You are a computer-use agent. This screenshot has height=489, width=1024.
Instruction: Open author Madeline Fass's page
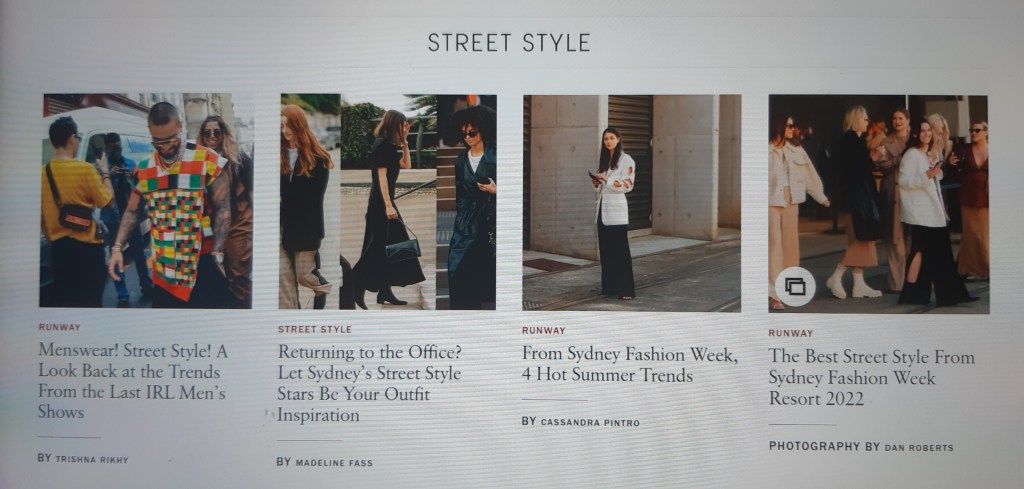point(334,463)
